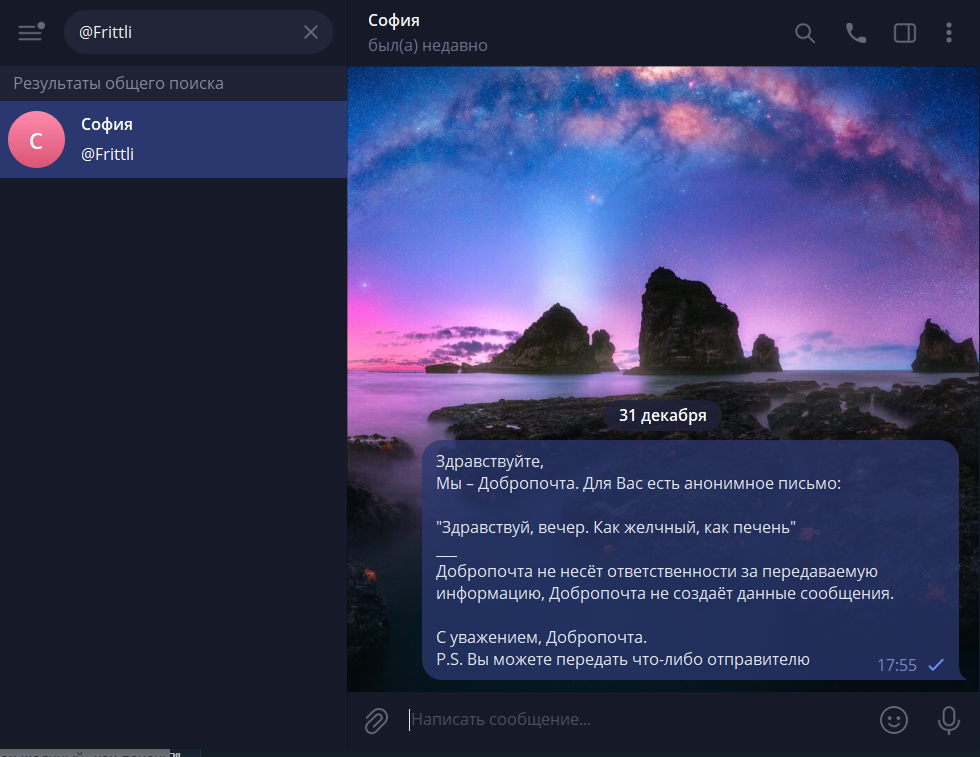The image size is (980, 757).
Task: Search within the София chat
Action: 804,33
